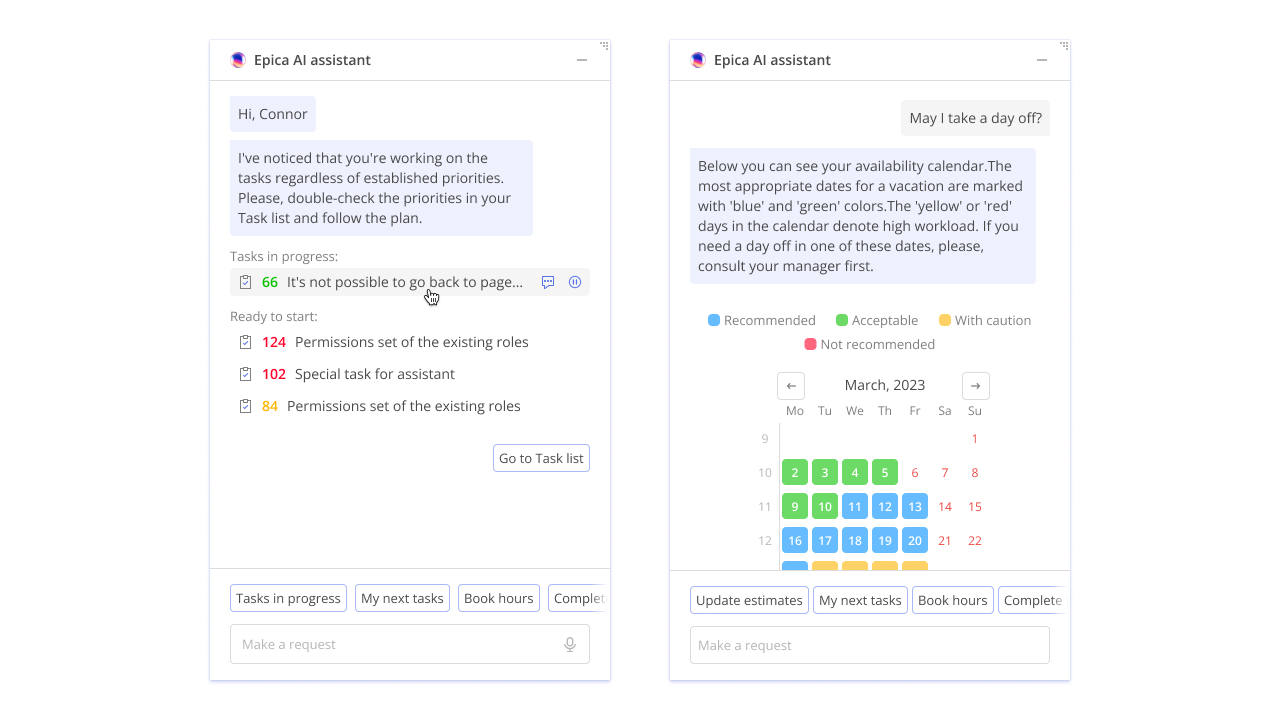The width and height of the screenshot is (1280, 720).
Task: Click My next tasks chip in right panel
Action: [860, 600]
